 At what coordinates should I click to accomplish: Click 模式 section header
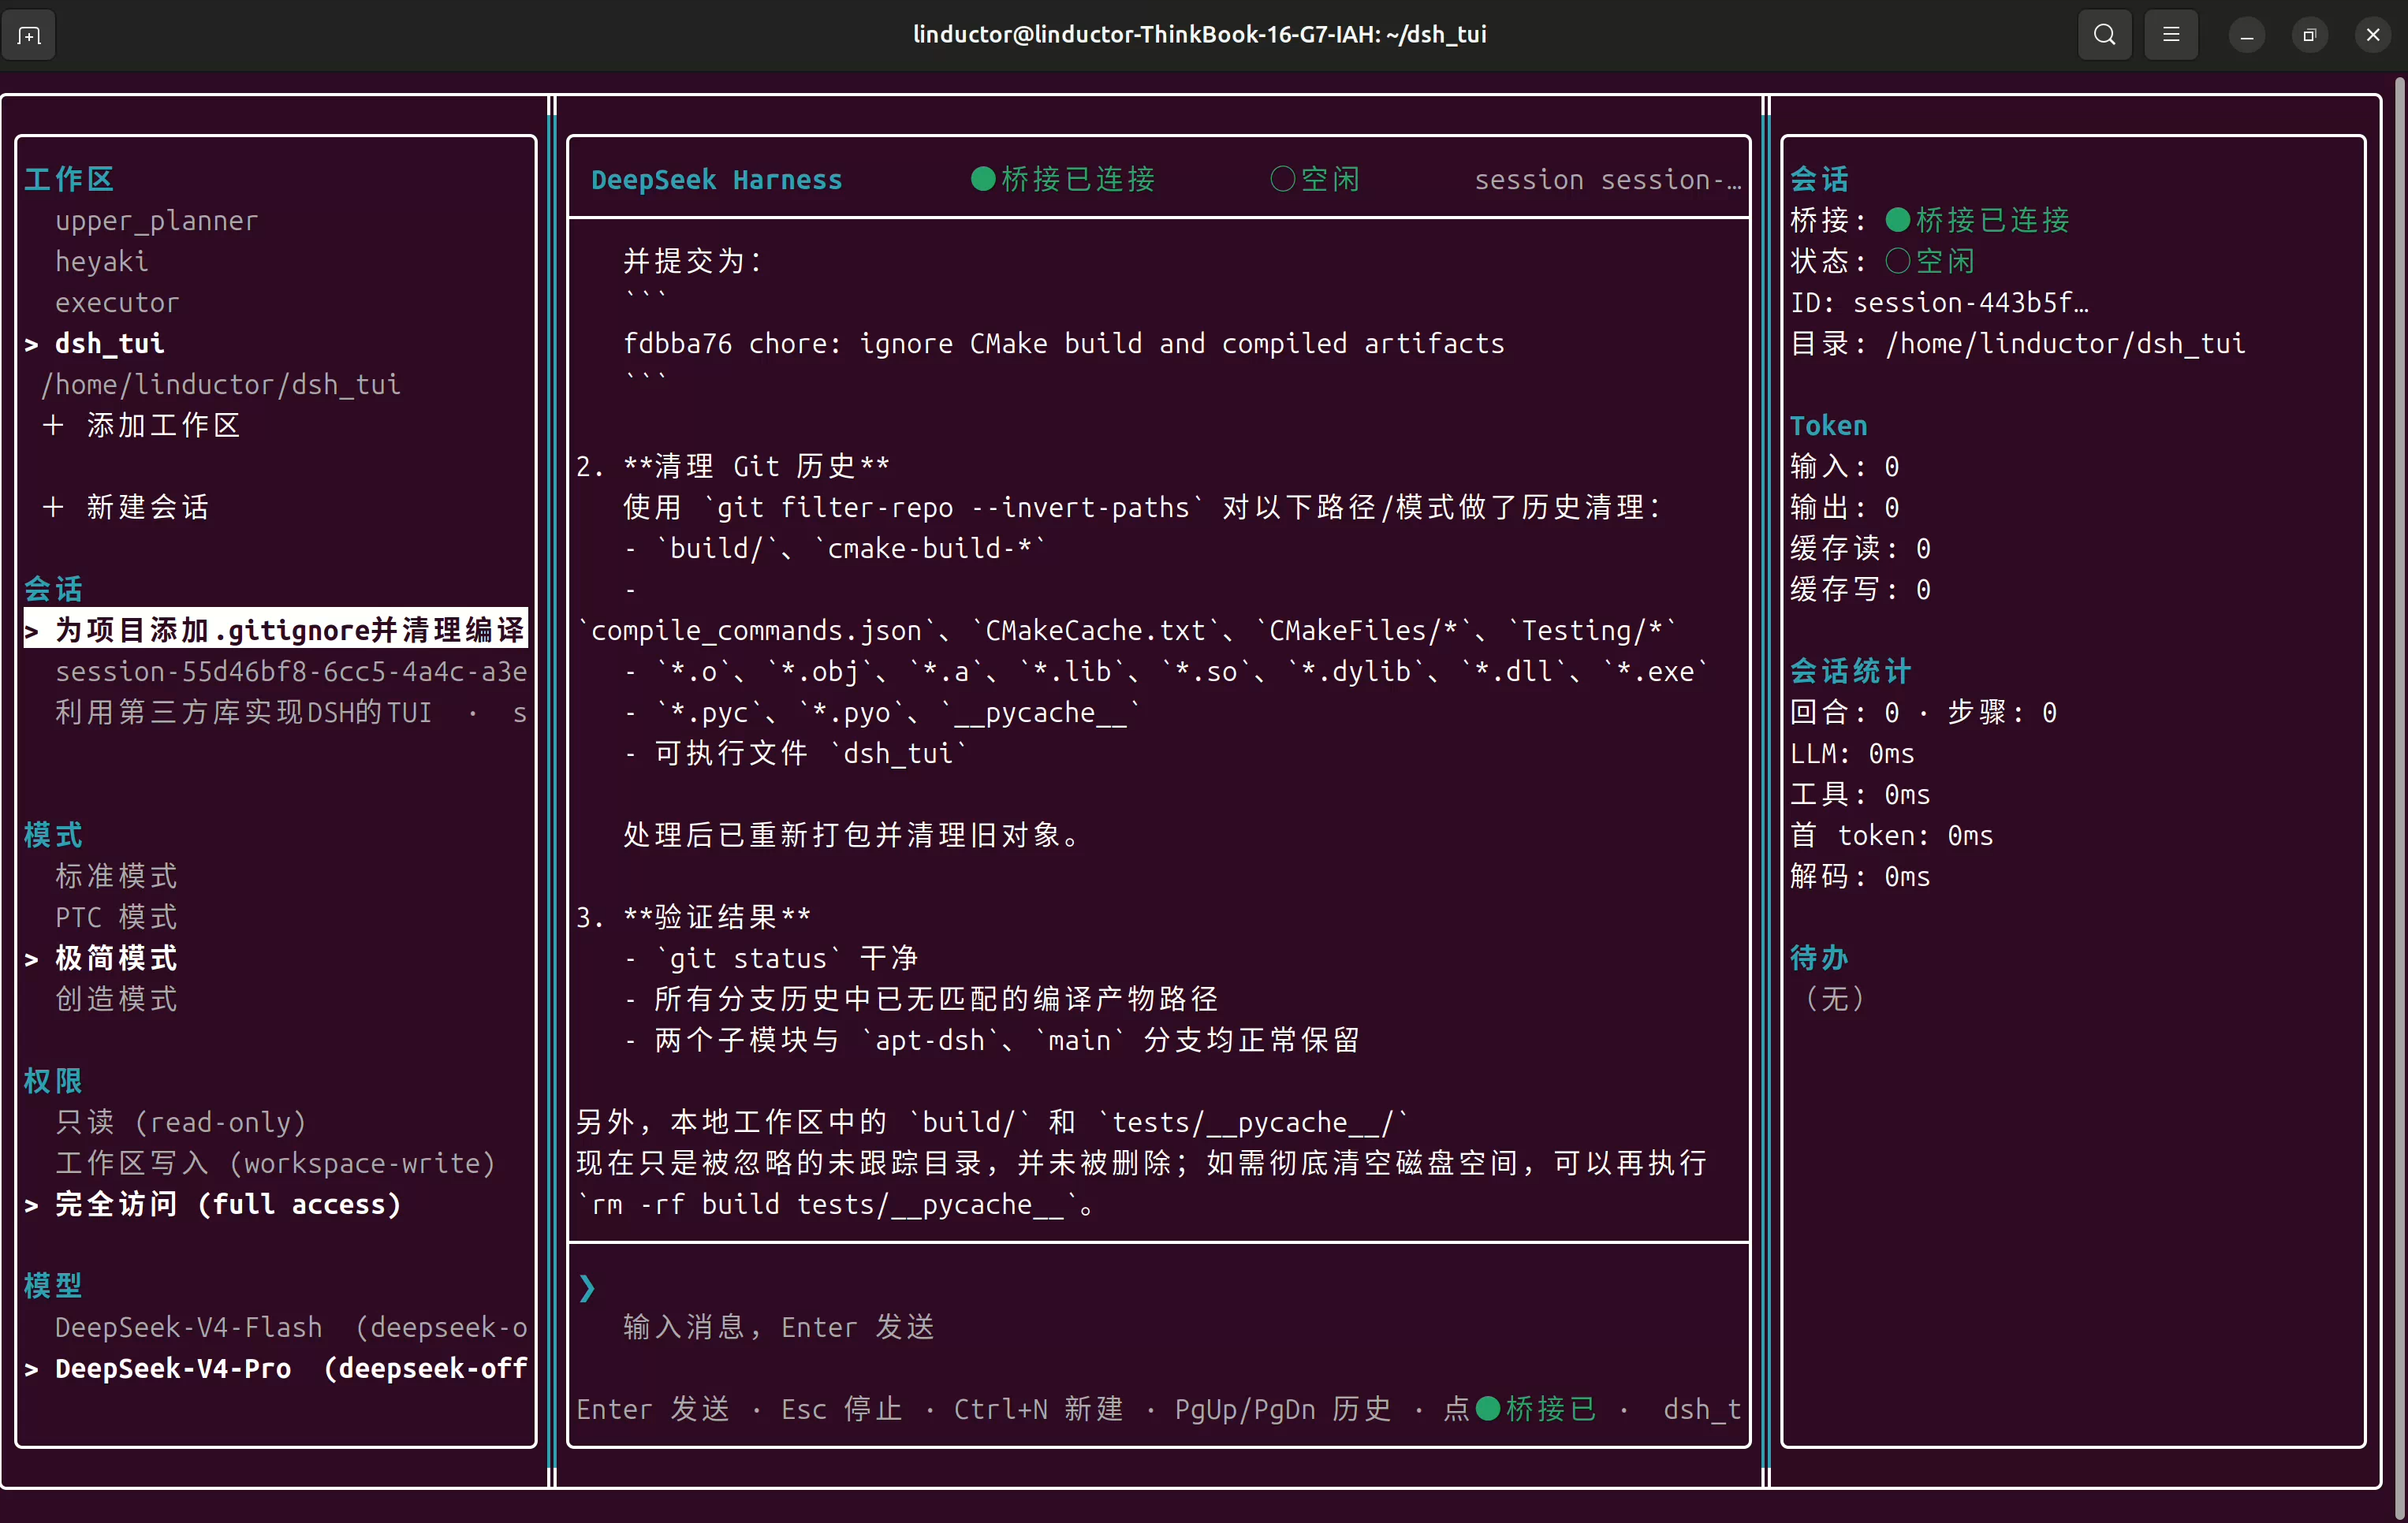(x=53, y=835)
